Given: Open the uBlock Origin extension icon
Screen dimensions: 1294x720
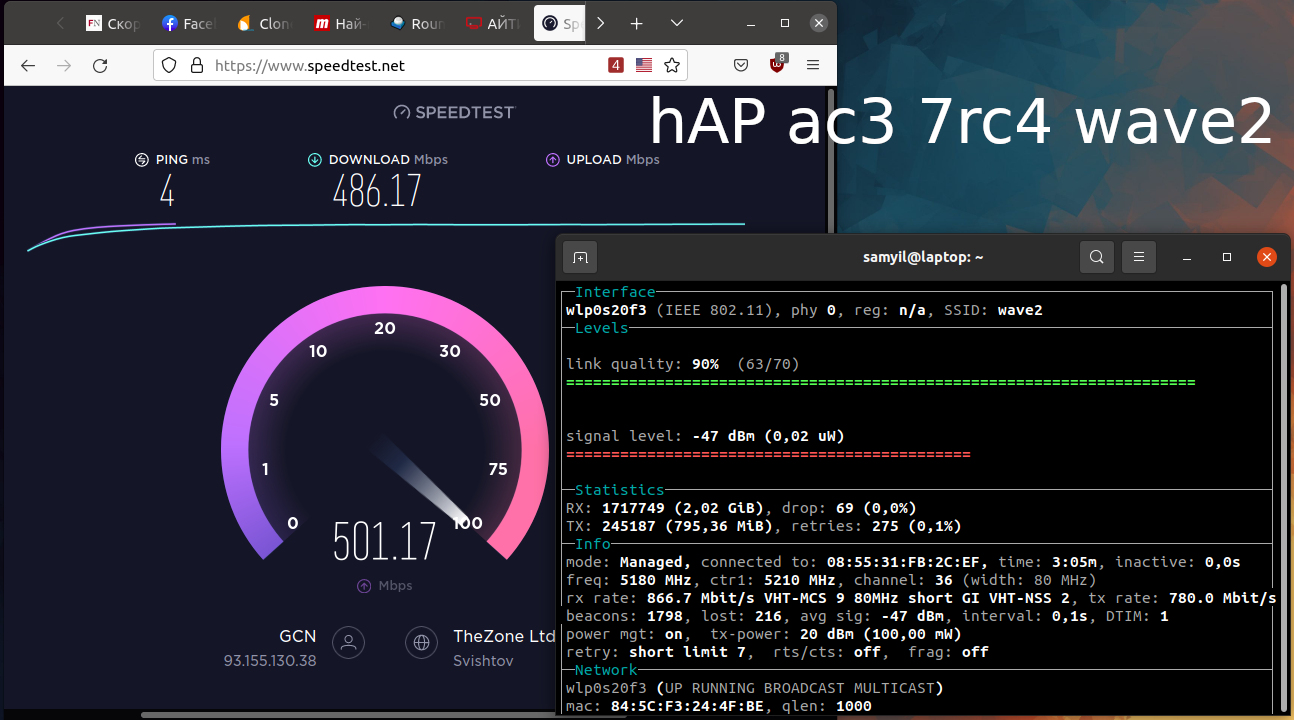Looking at the screenshot, I should coord(777,65).
